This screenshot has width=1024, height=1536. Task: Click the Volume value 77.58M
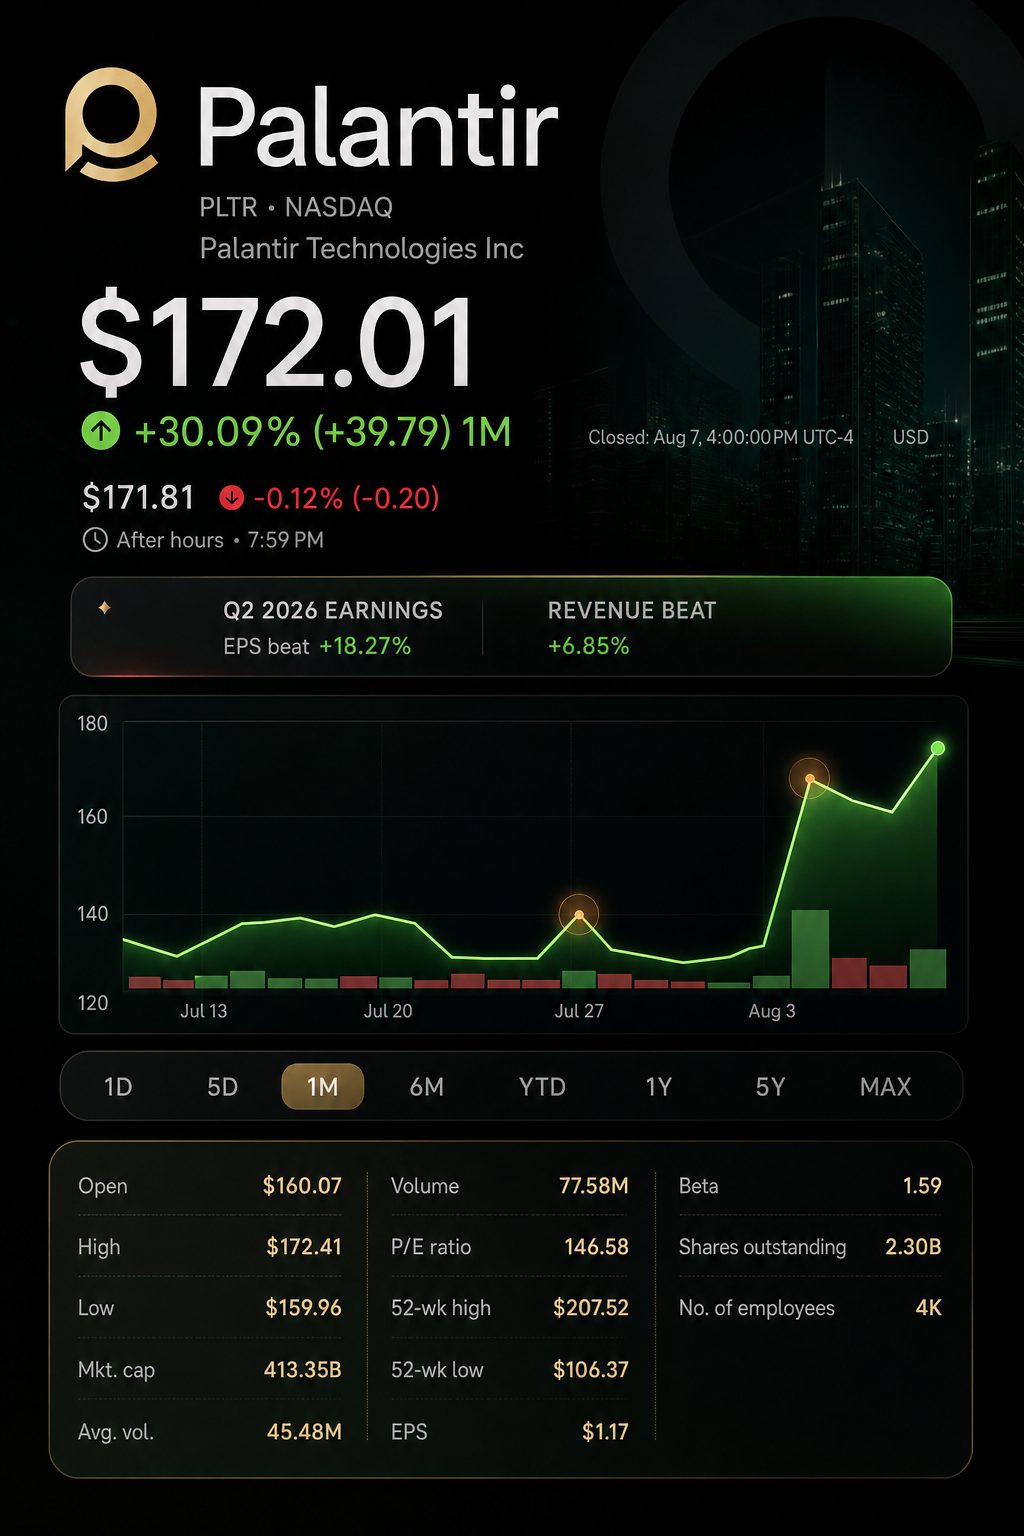tap(594, 1186)
